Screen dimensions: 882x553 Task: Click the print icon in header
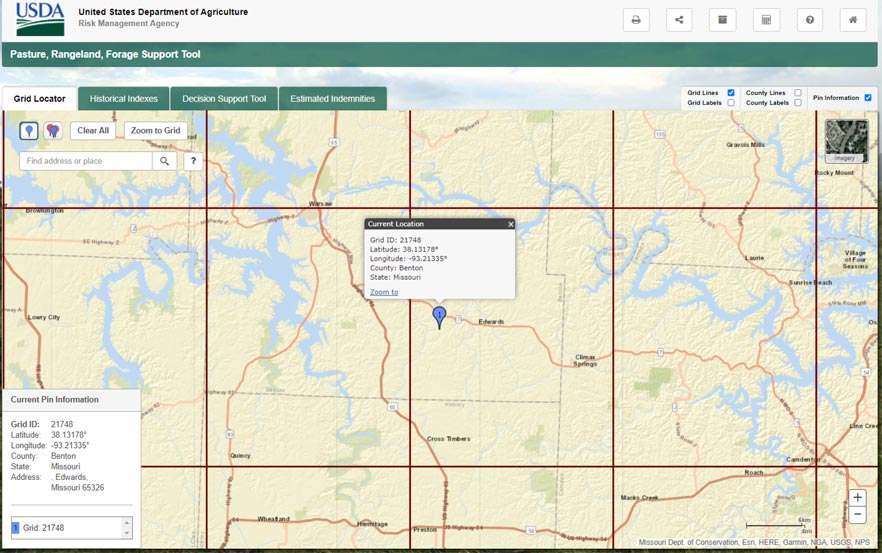(636, 20)
